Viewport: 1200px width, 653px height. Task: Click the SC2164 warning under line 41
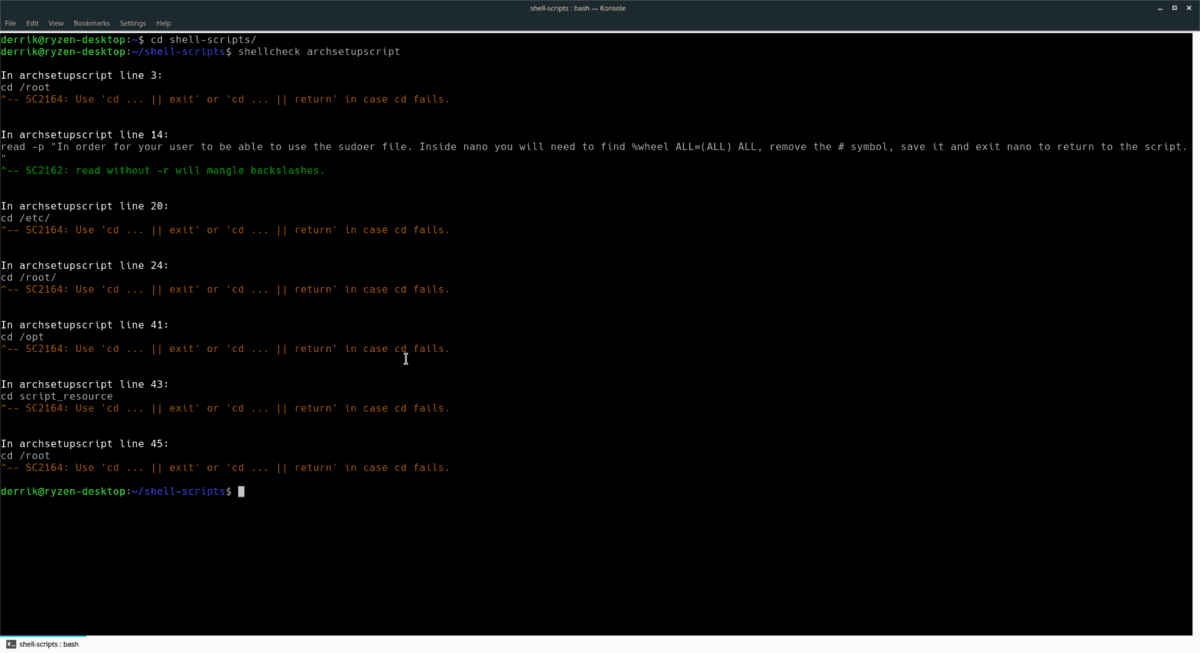coord(225,349)
